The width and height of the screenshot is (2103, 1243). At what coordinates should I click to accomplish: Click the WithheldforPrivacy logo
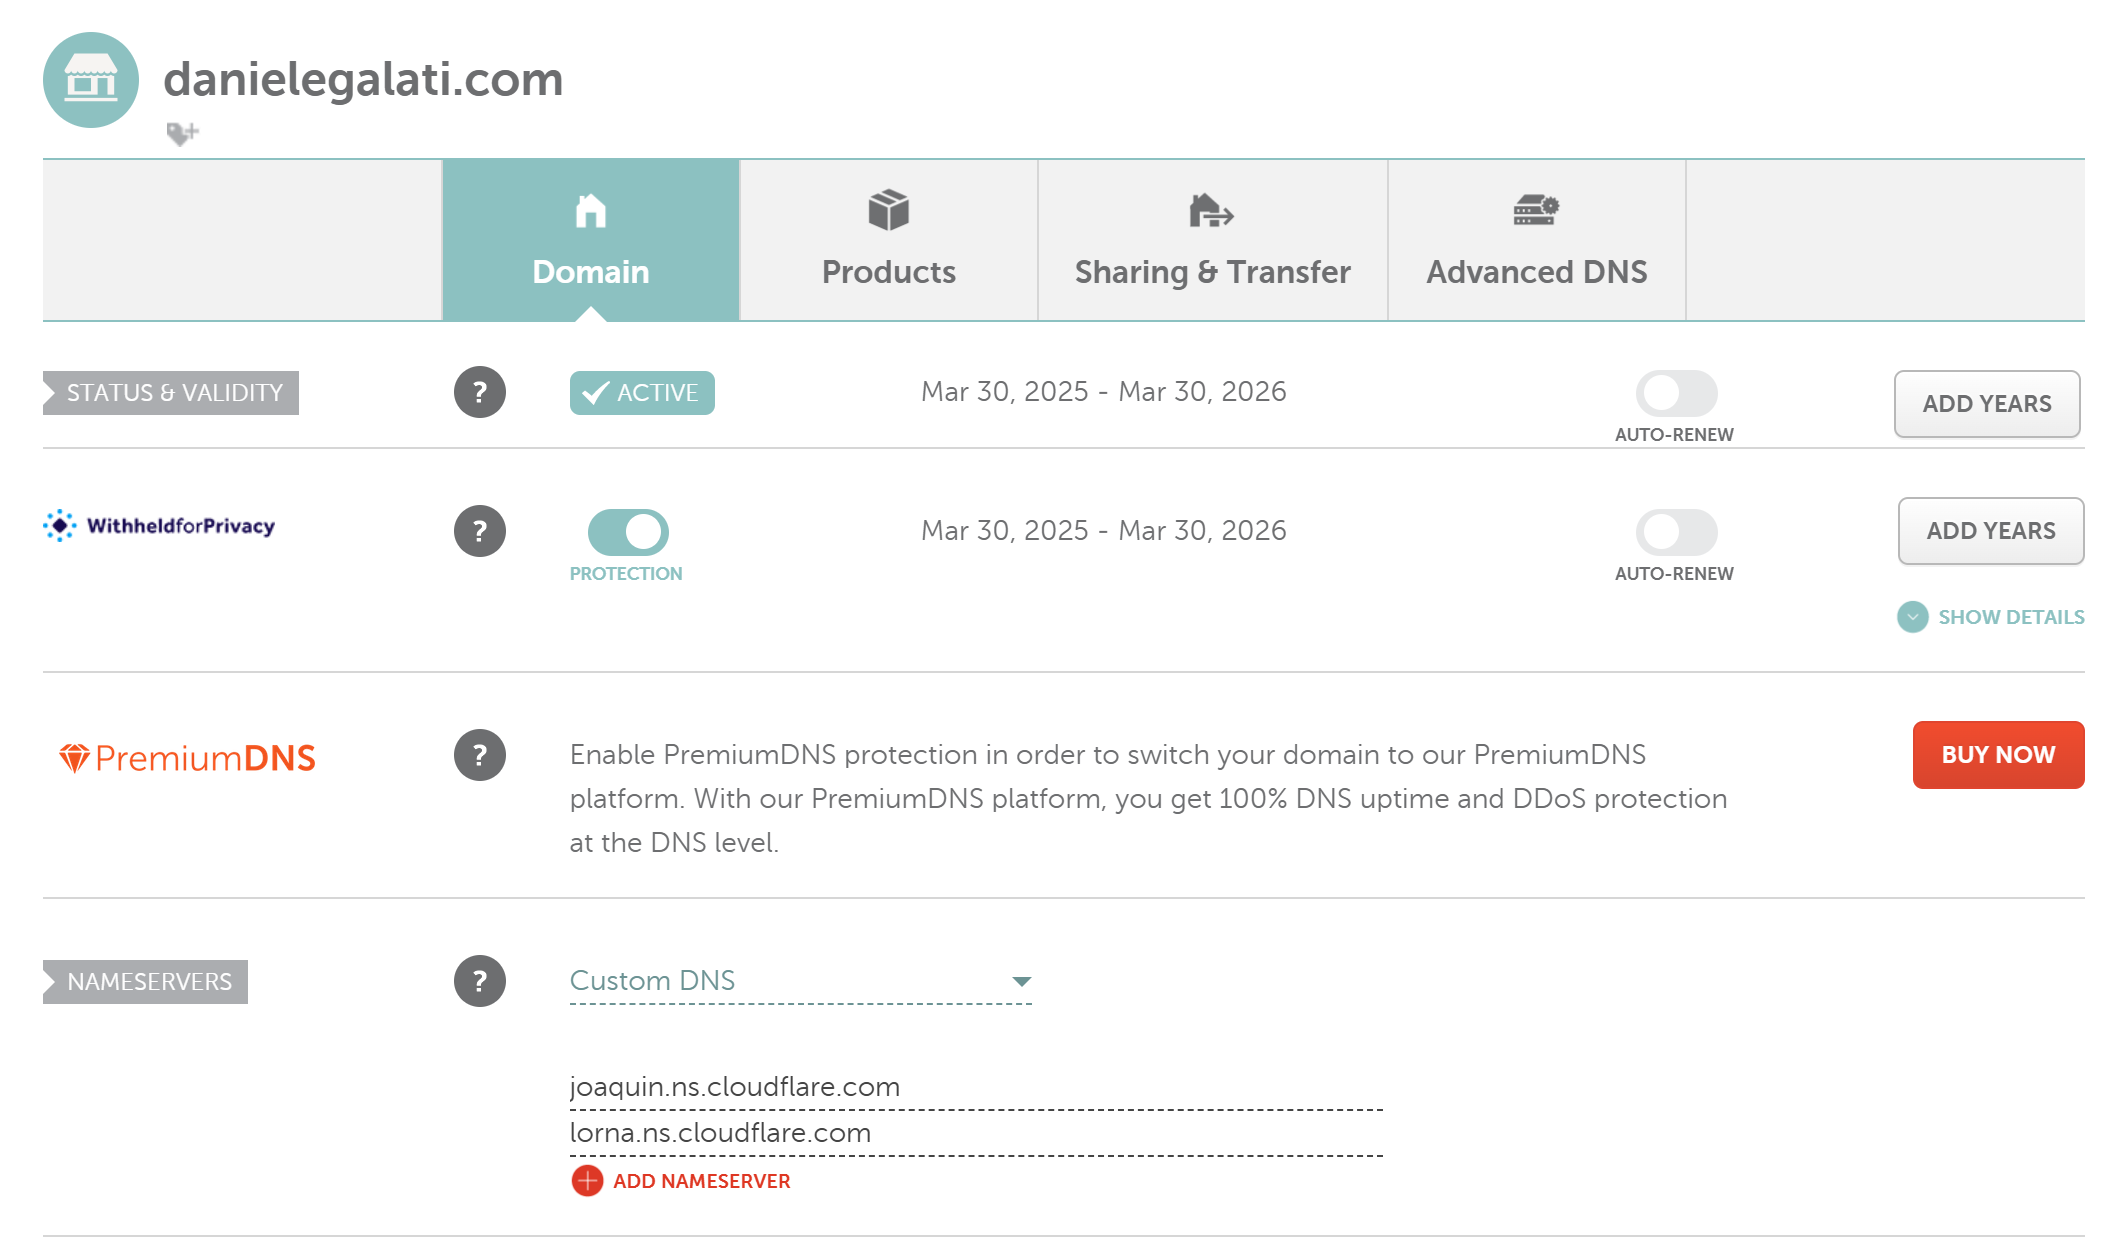pos(160,526)
